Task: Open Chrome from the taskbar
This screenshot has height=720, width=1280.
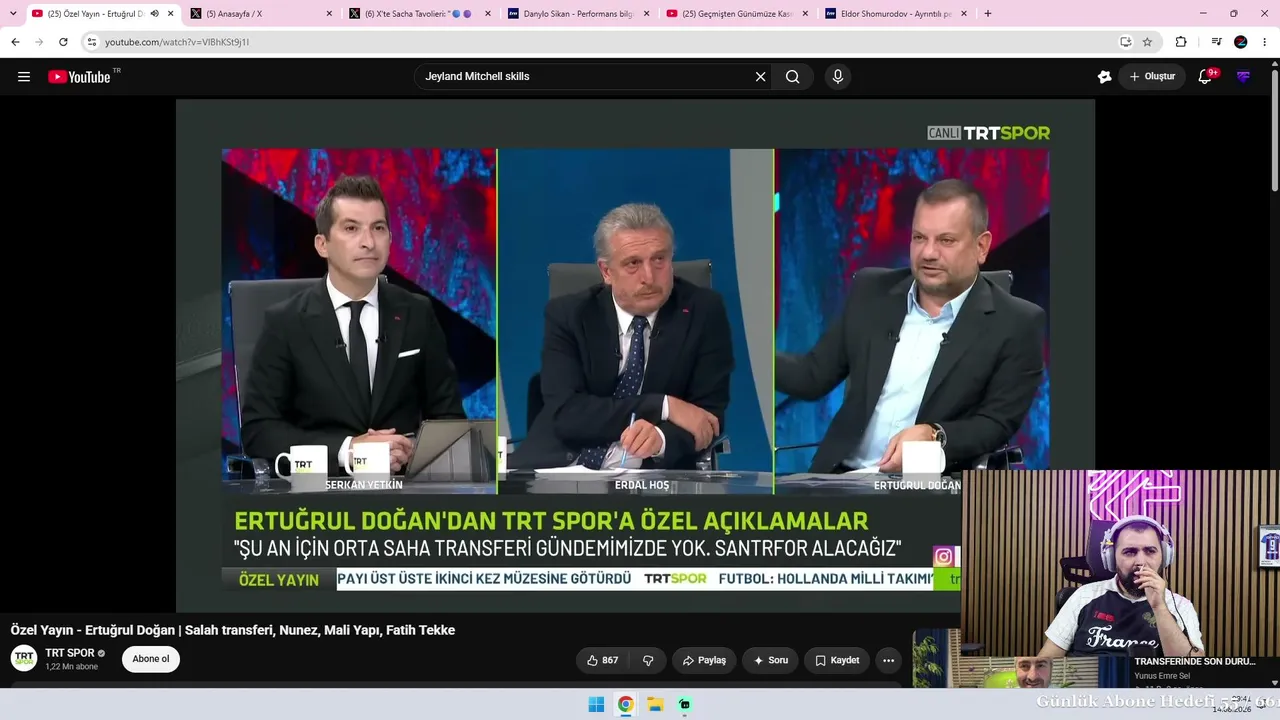Action: pyautogui.click(x=625, y=704)
